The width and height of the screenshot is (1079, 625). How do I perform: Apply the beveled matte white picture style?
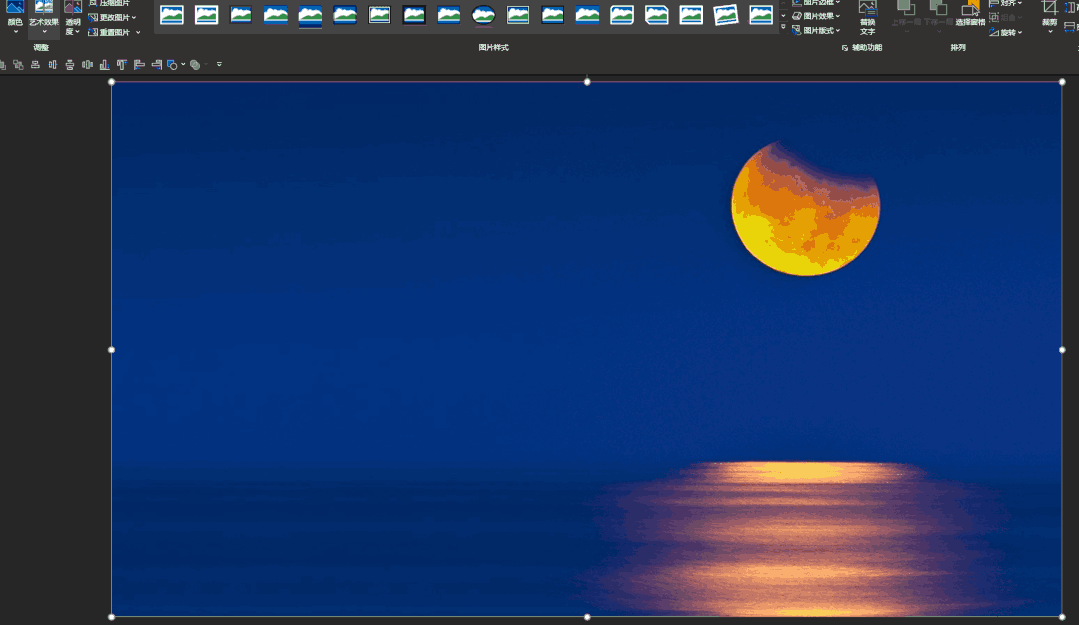click(206, 14)
